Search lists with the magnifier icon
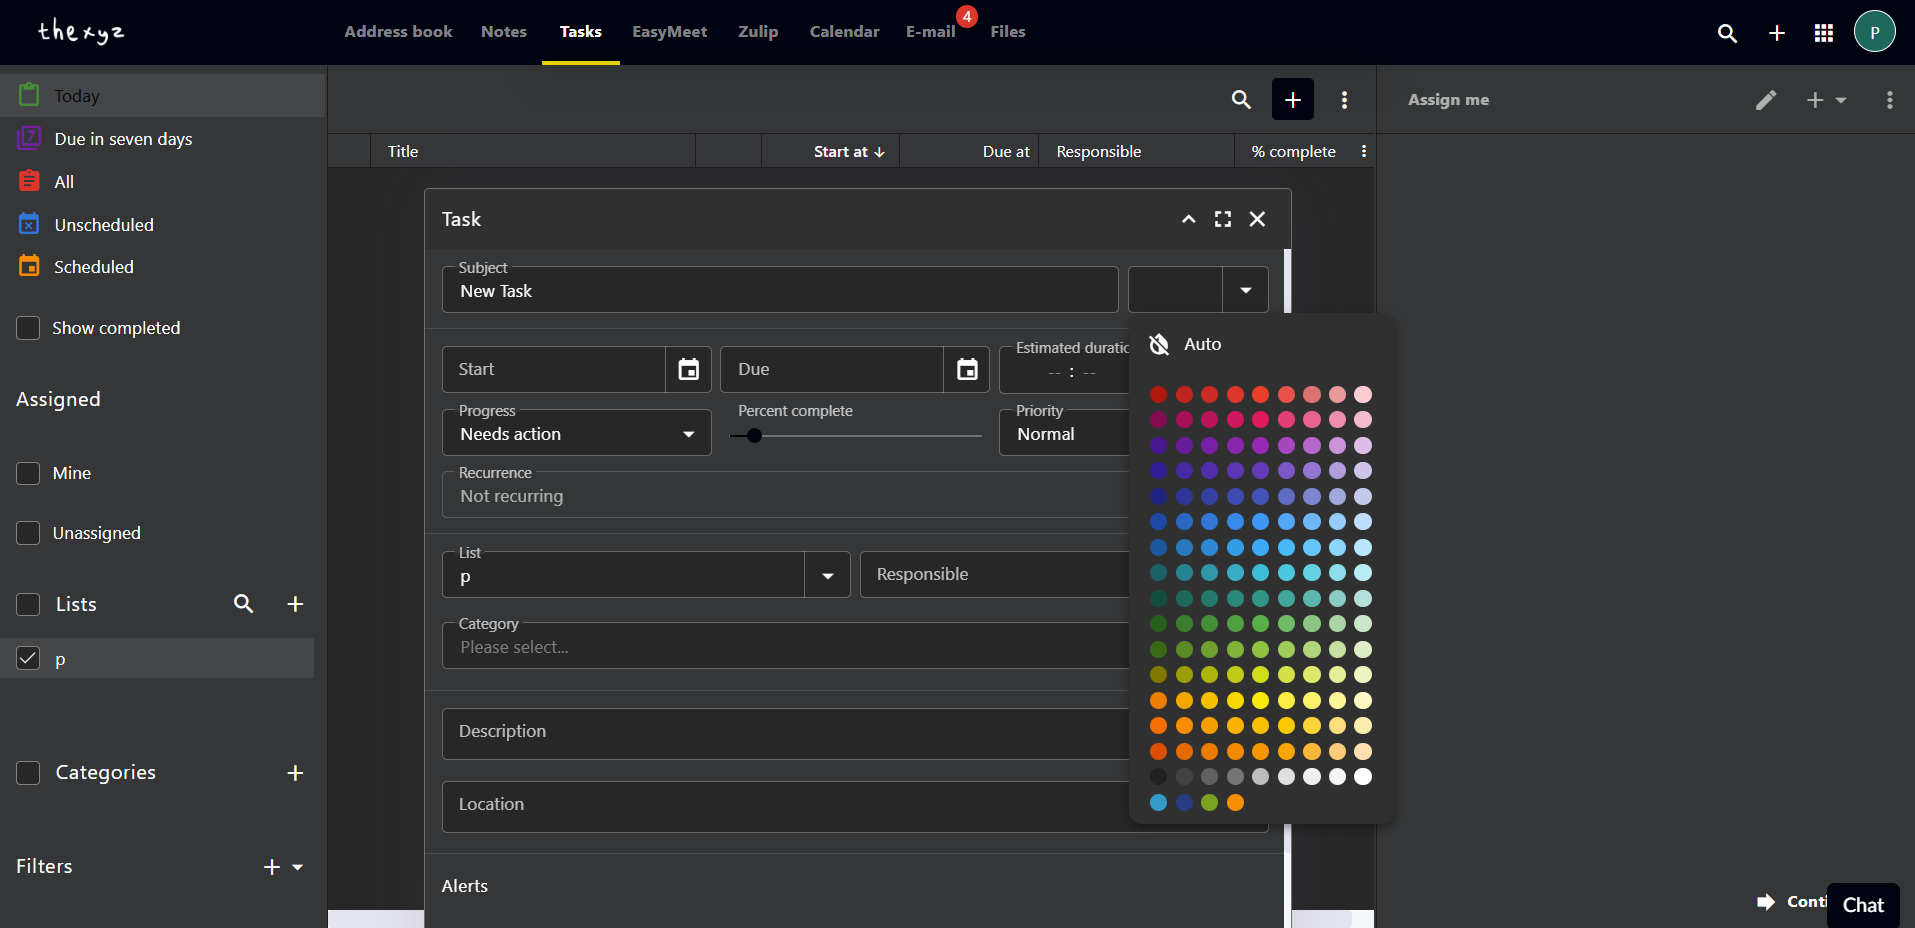The image size is (1915, 928). tap(243, 604)
